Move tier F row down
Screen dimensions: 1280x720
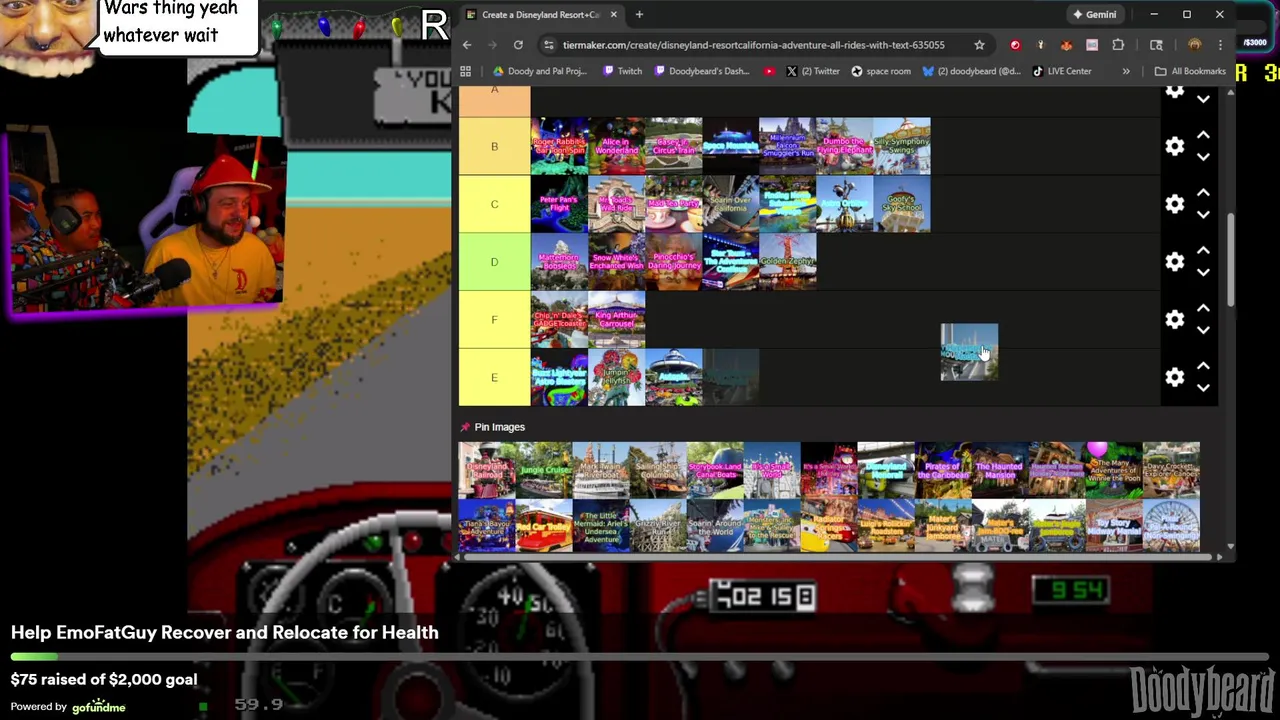click(x=1203, y=330)
